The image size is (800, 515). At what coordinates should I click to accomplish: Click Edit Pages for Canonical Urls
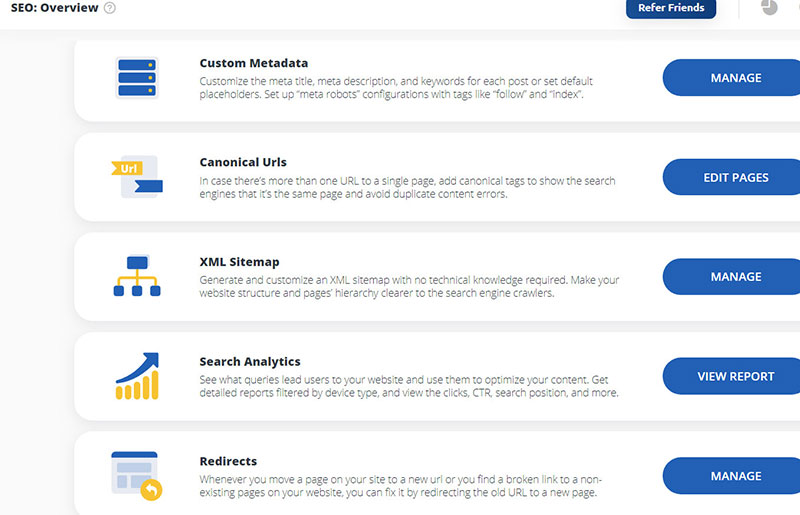click(x=735, y=177)
